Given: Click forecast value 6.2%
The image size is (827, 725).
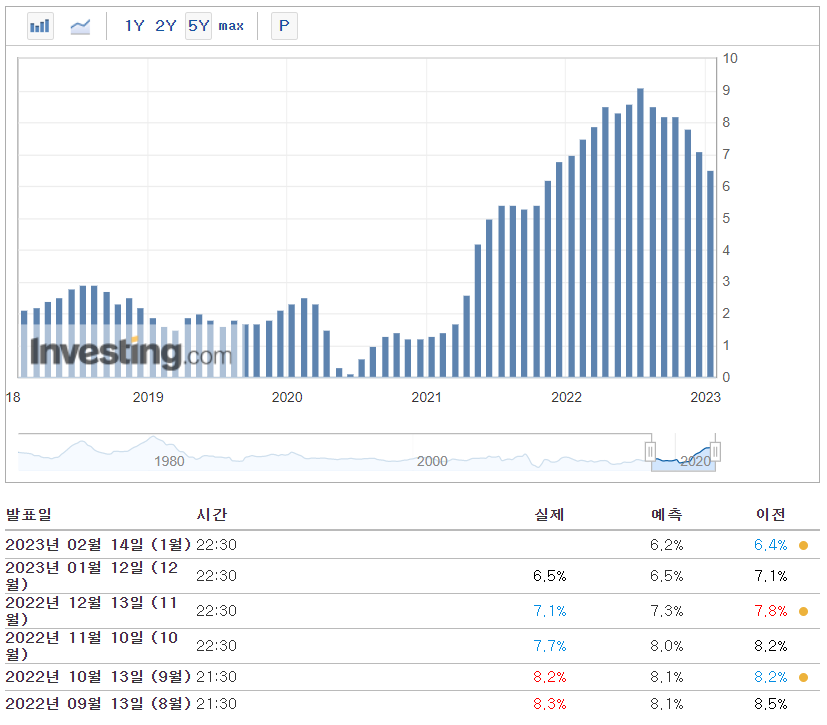Looking at the screenshot, I should pyautogui.click(x=666, y=545).
